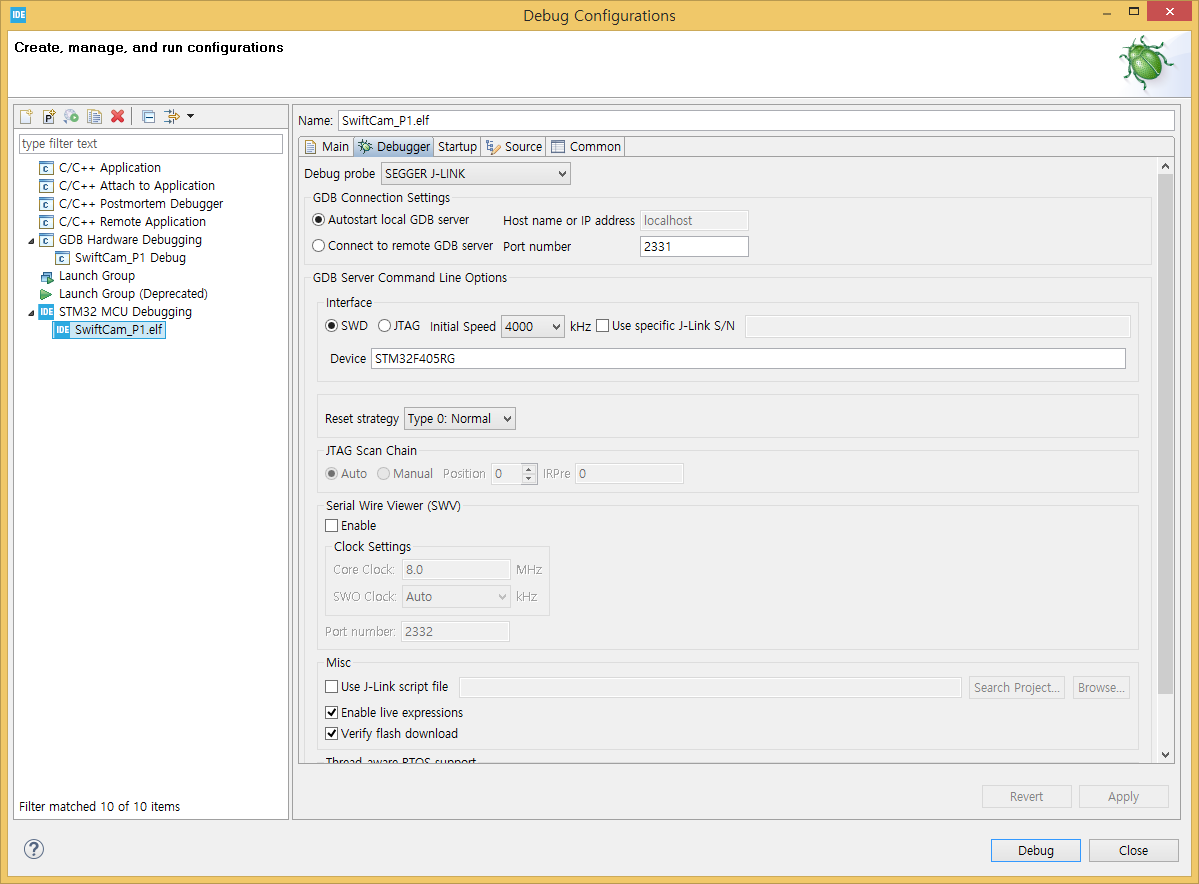Collapse STM32 MCU Debugging tree node
The height and width of the screenshot is (884, 1199).
31,313
